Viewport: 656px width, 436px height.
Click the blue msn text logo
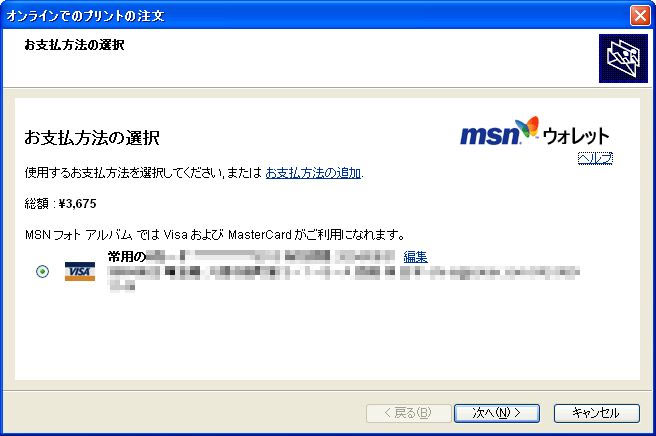[x=490, y=135]
